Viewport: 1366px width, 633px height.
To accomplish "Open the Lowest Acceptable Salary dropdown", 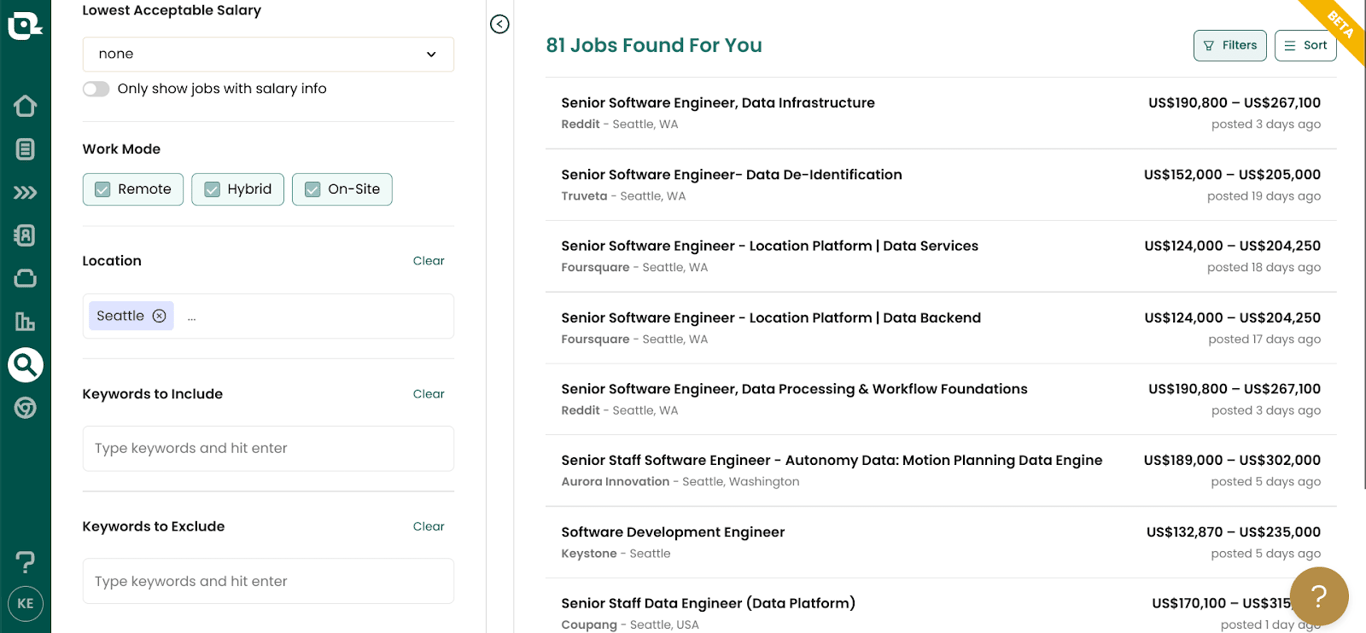I will click(268, 54).
